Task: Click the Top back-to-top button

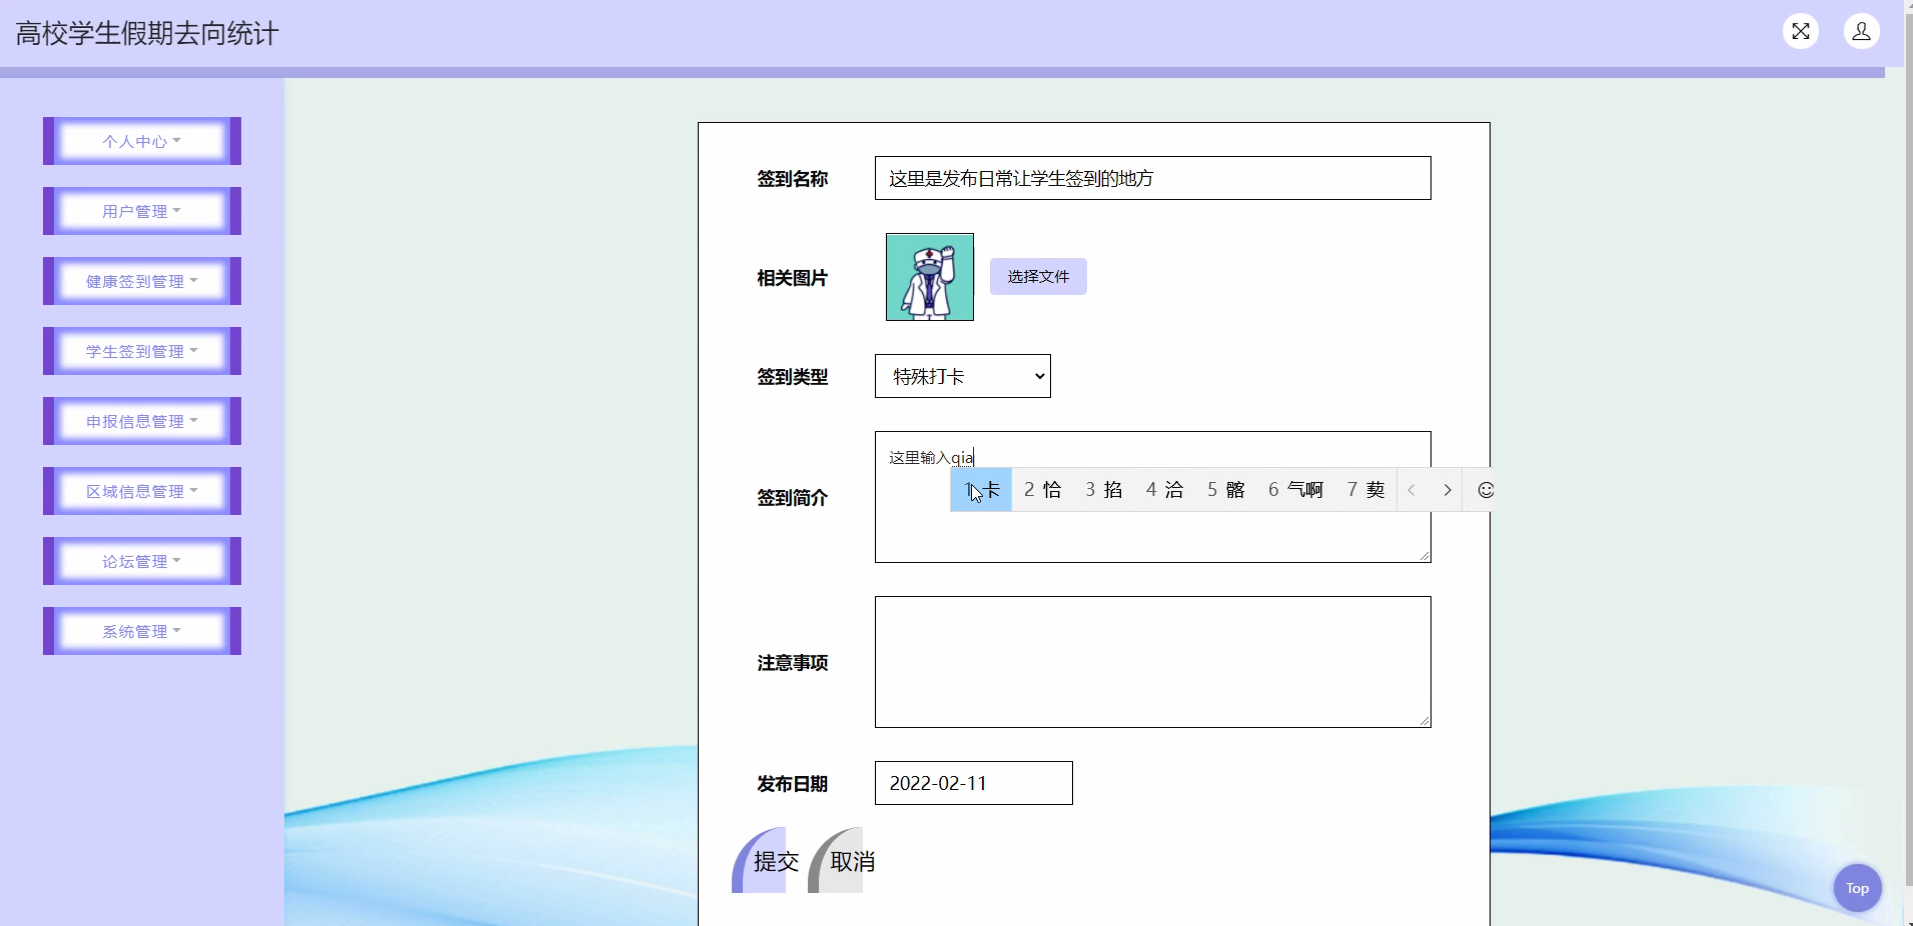Action: pos(1857,888)
